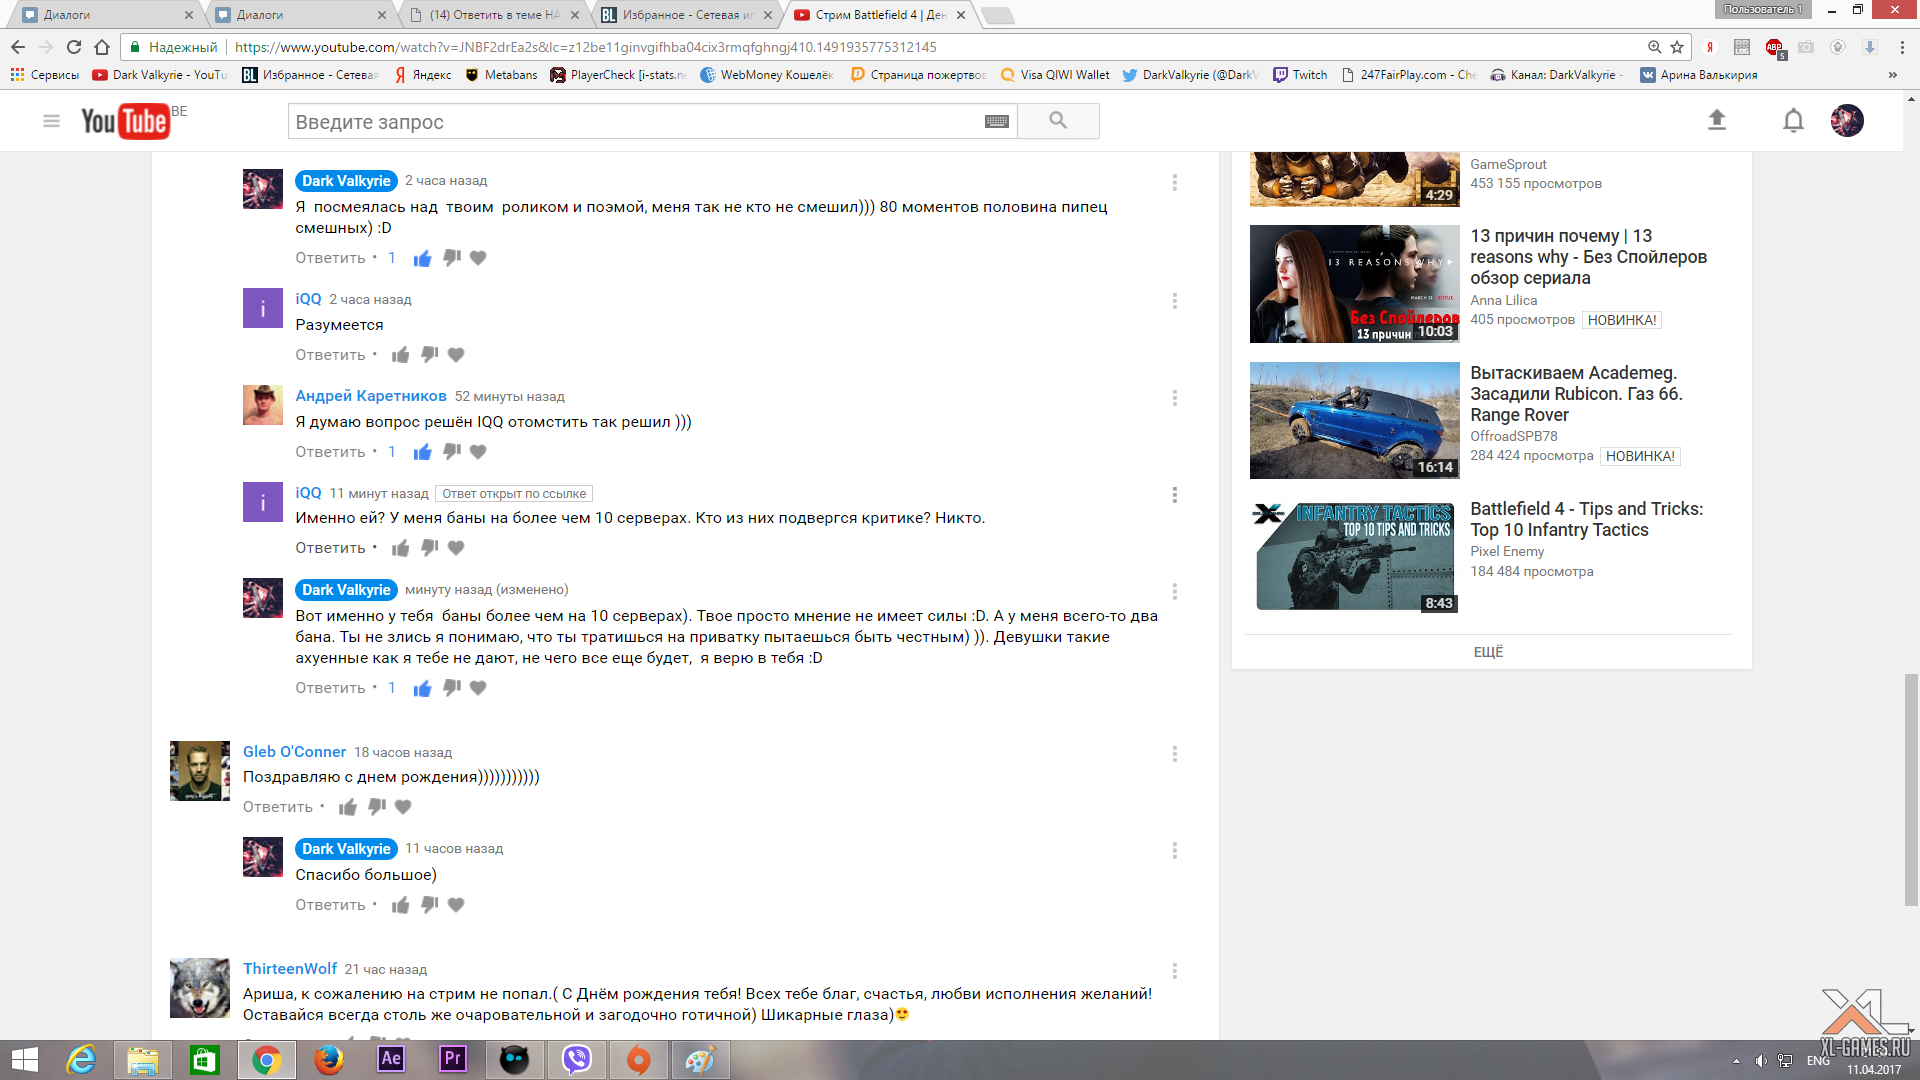Dislike iQQ's "Разумеется" comment
Viewport: 1920px width, 1080px height.
pyautogui.click(x=429, y=354)
